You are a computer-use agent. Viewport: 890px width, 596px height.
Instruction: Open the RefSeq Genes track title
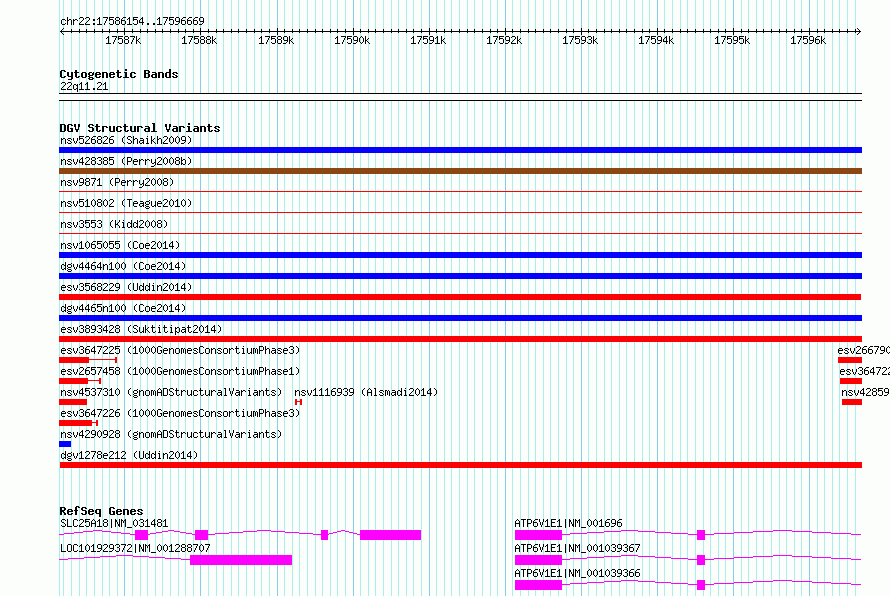[102, 511]
